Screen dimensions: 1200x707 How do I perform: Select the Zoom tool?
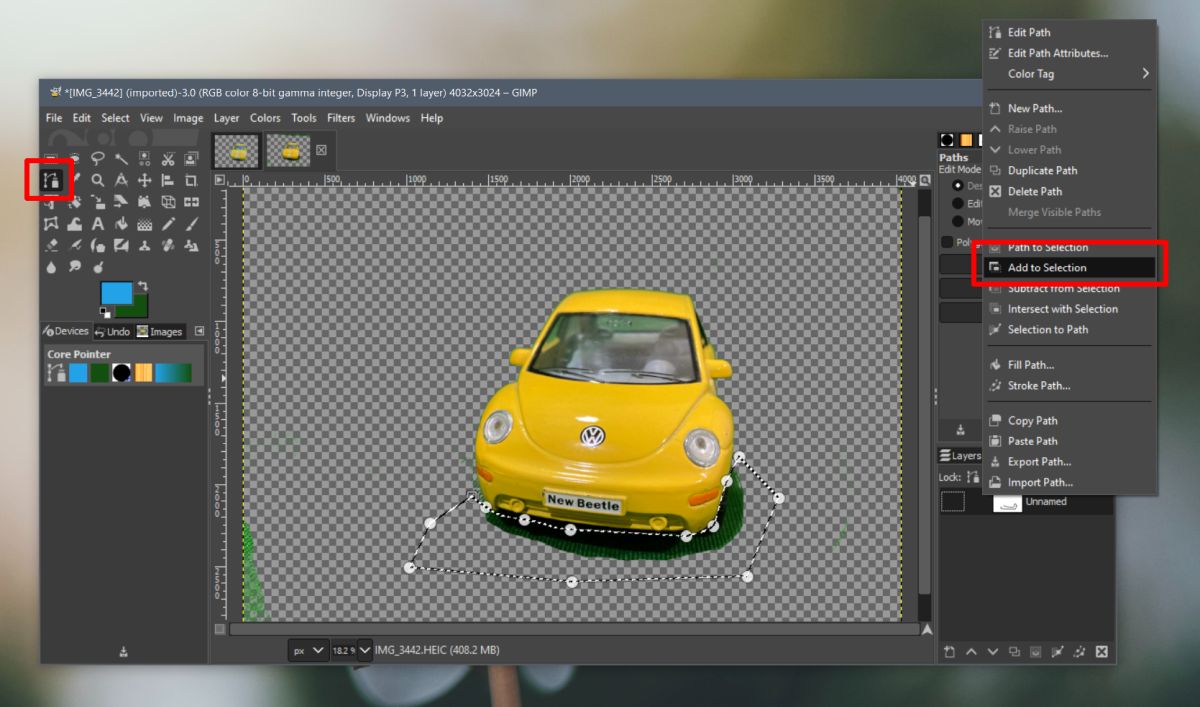coord(97,180)
